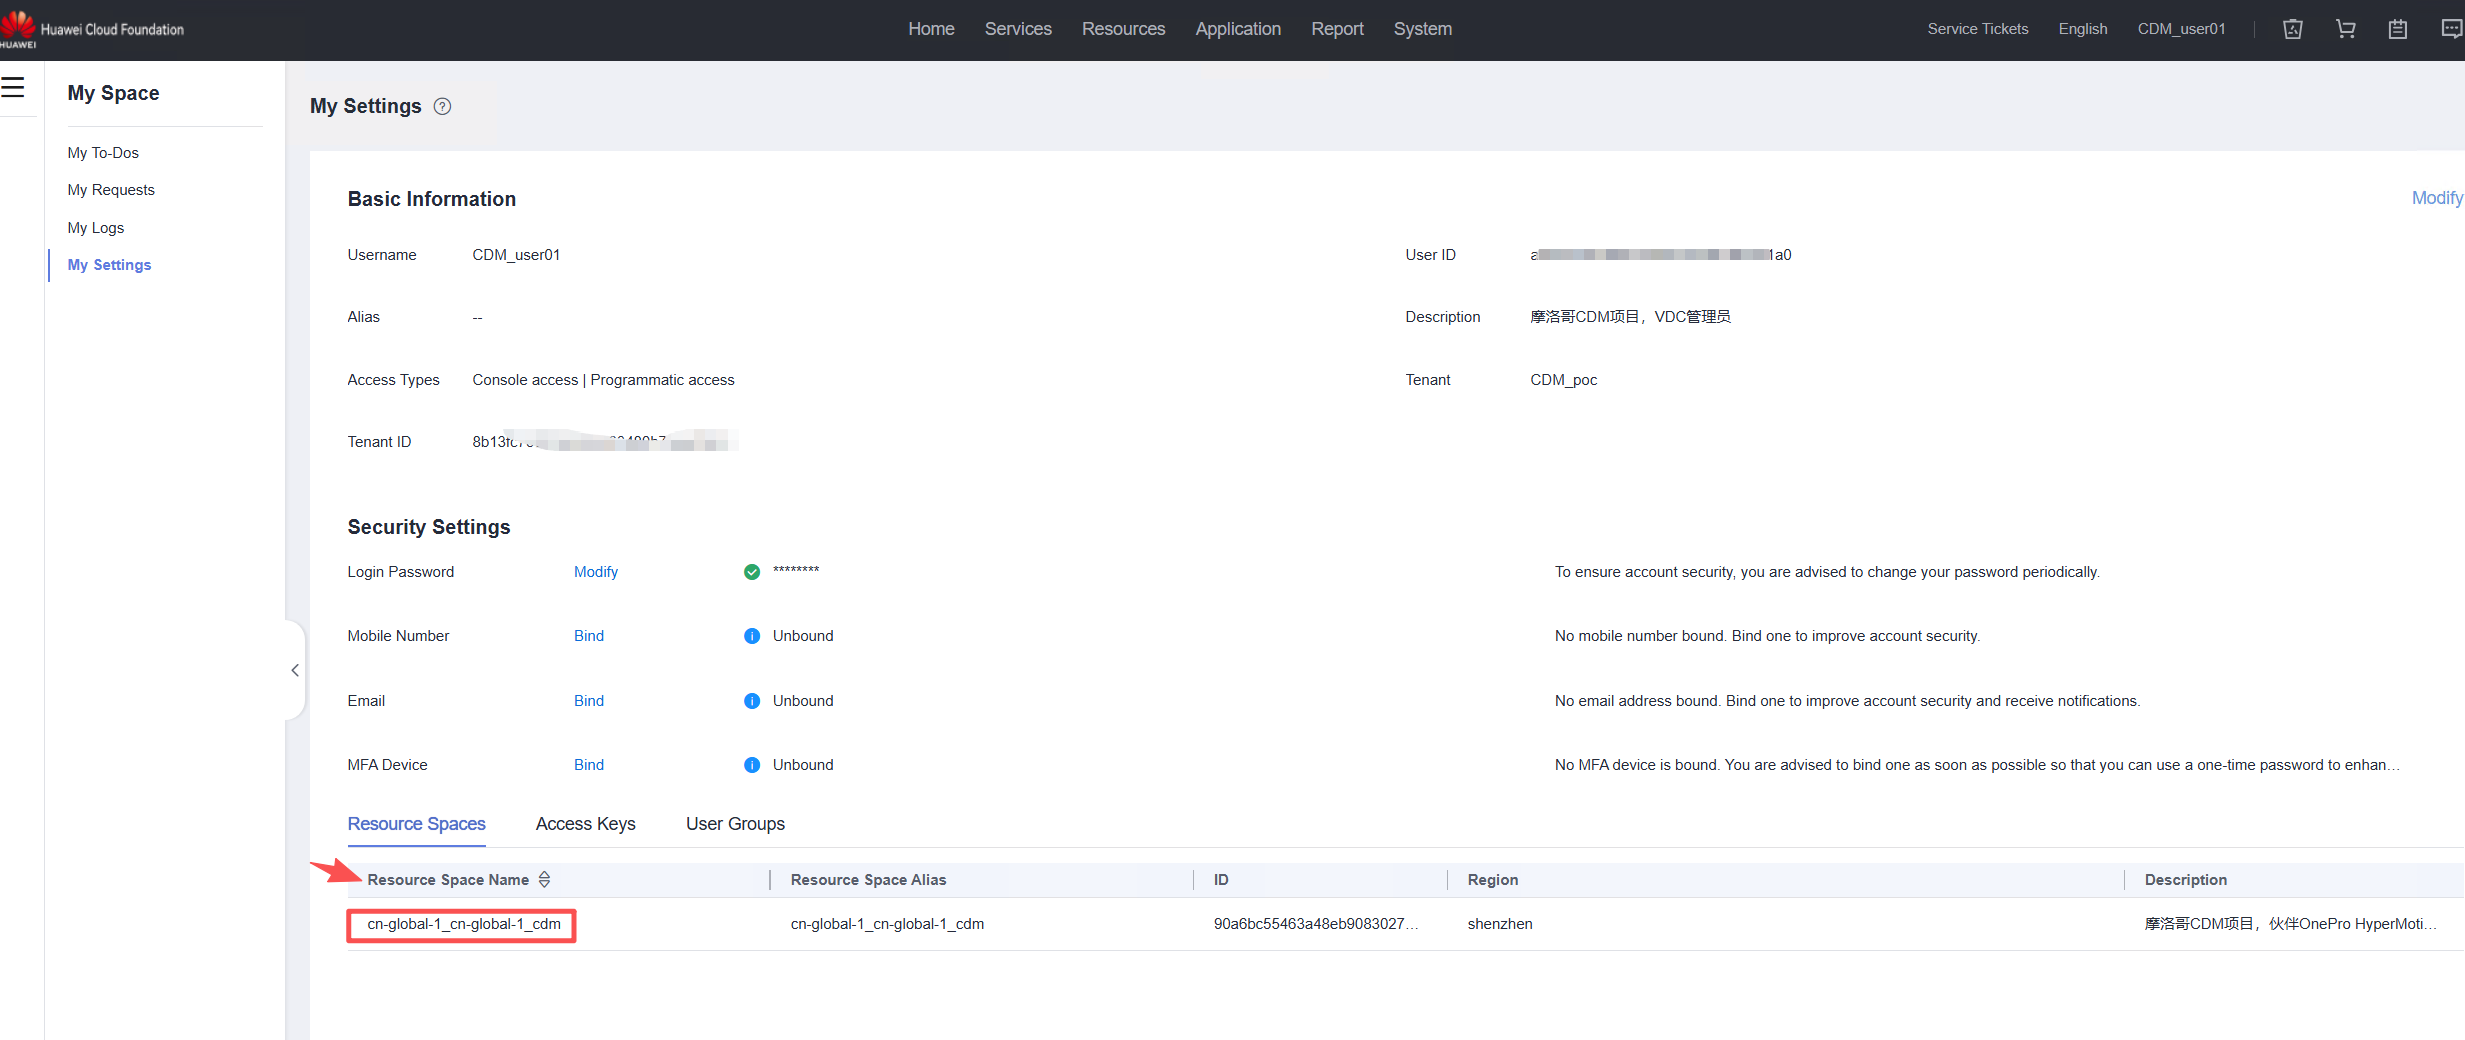Viewport: 2465px width, 1040px height.
Task: Click the Description column header
Action: (x=2186, y=880)
